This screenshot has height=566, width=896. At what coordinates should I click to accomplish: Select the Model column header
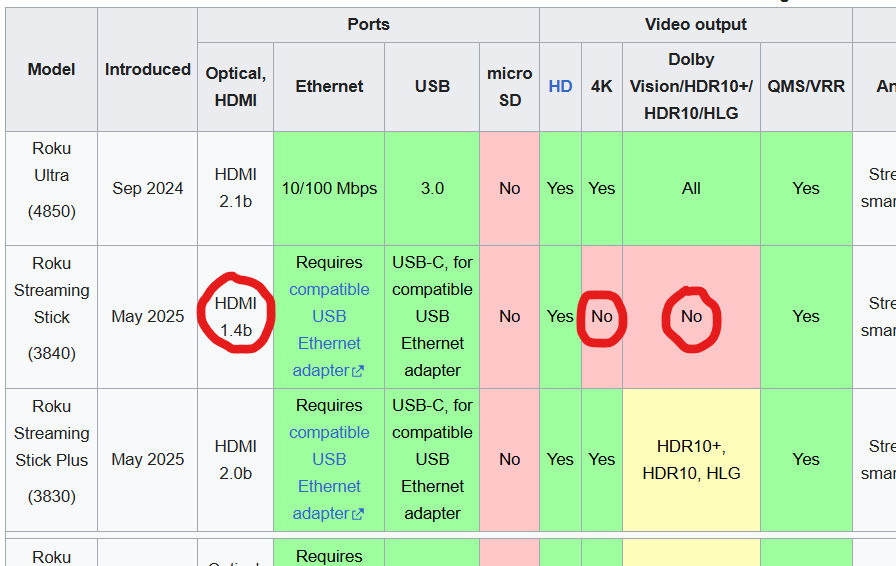coord(52,70)
